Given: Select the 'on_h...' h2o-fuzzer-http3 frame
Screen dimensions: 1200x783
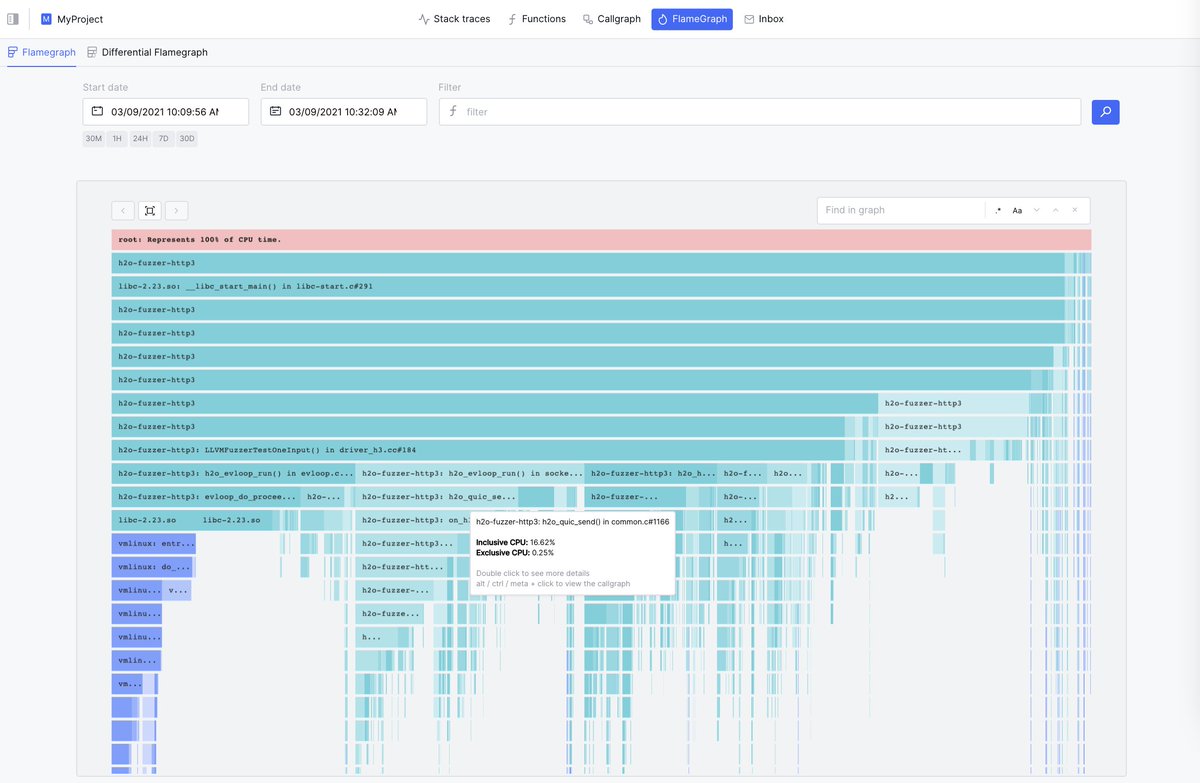Looking at the screenshot, I should pyautogui.click(x=414, y=520).
